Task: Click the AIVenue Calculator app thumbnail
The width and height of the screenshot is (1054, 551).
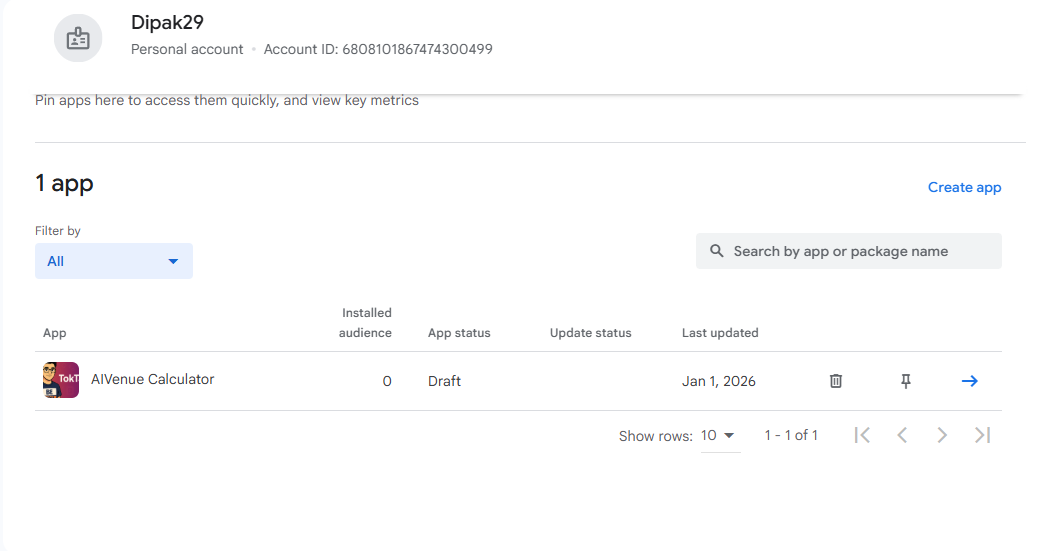Action: tap(61, 380)
